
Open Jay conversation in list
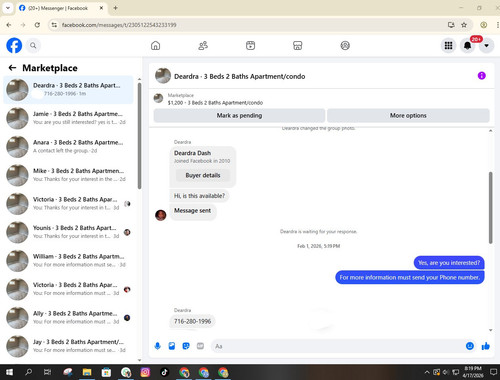[68, 346]
